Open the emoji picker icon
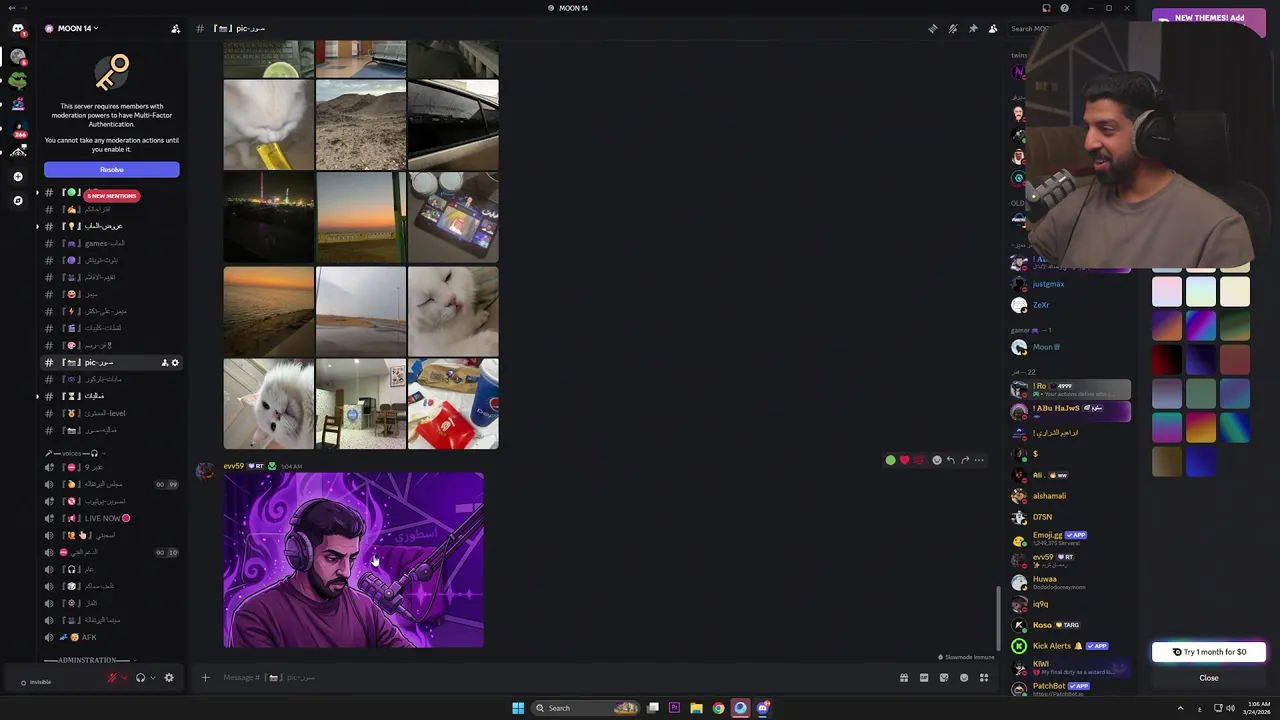1280x720 pixels. coord(964,678)
